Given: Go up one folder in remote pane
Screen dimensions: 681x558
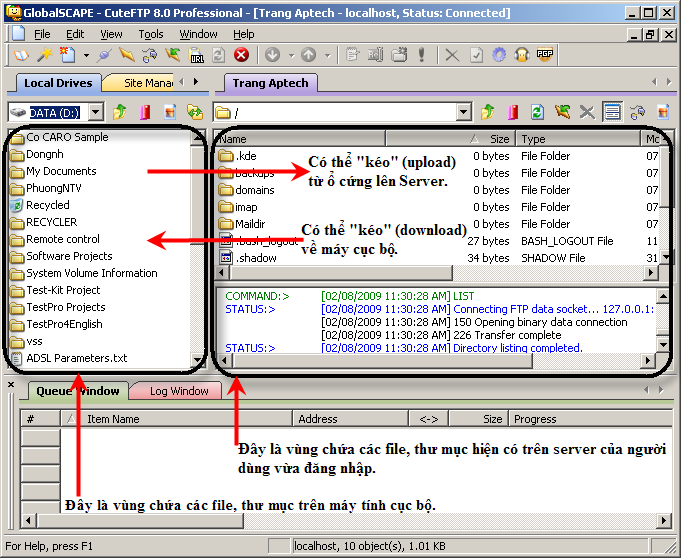Looking at the screenshot, I should (488, 112).
